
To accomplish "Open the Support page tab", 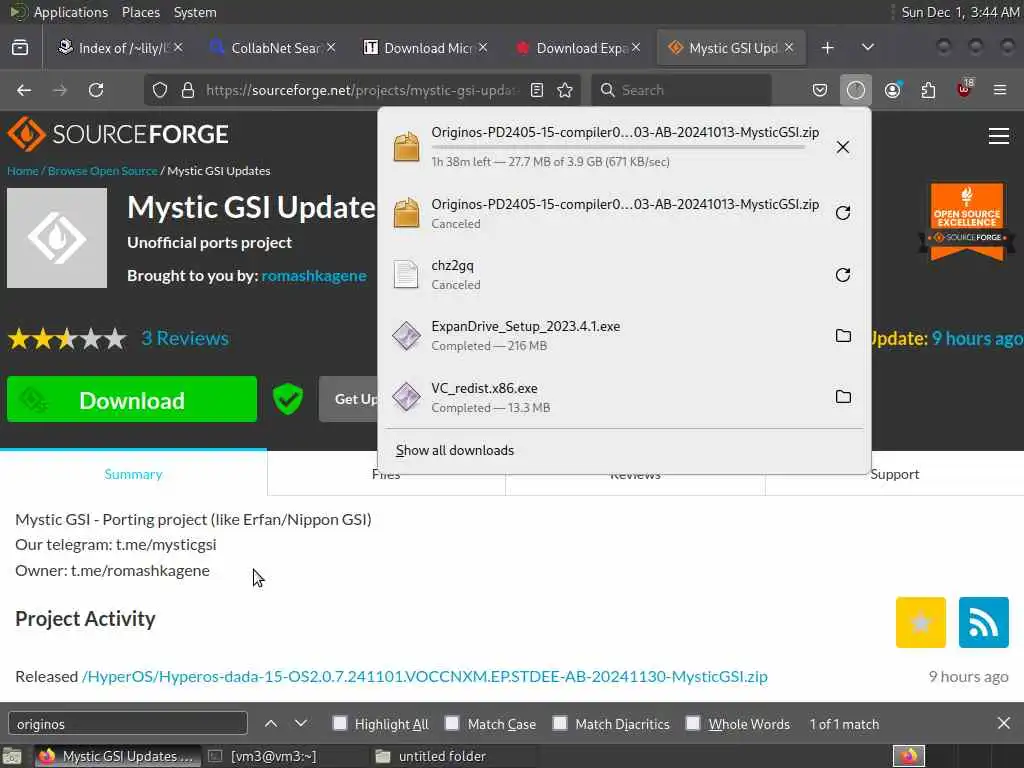I will 894,475.
